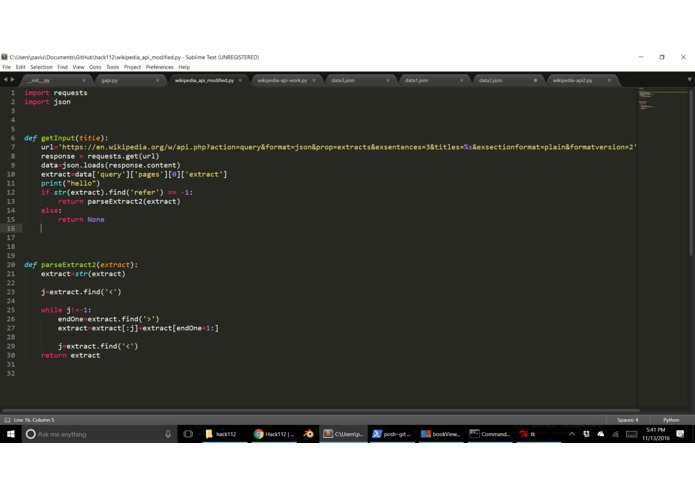Click the 'import json' line
The height and width of the screenshot is (494, 695).
coord(47,102)
